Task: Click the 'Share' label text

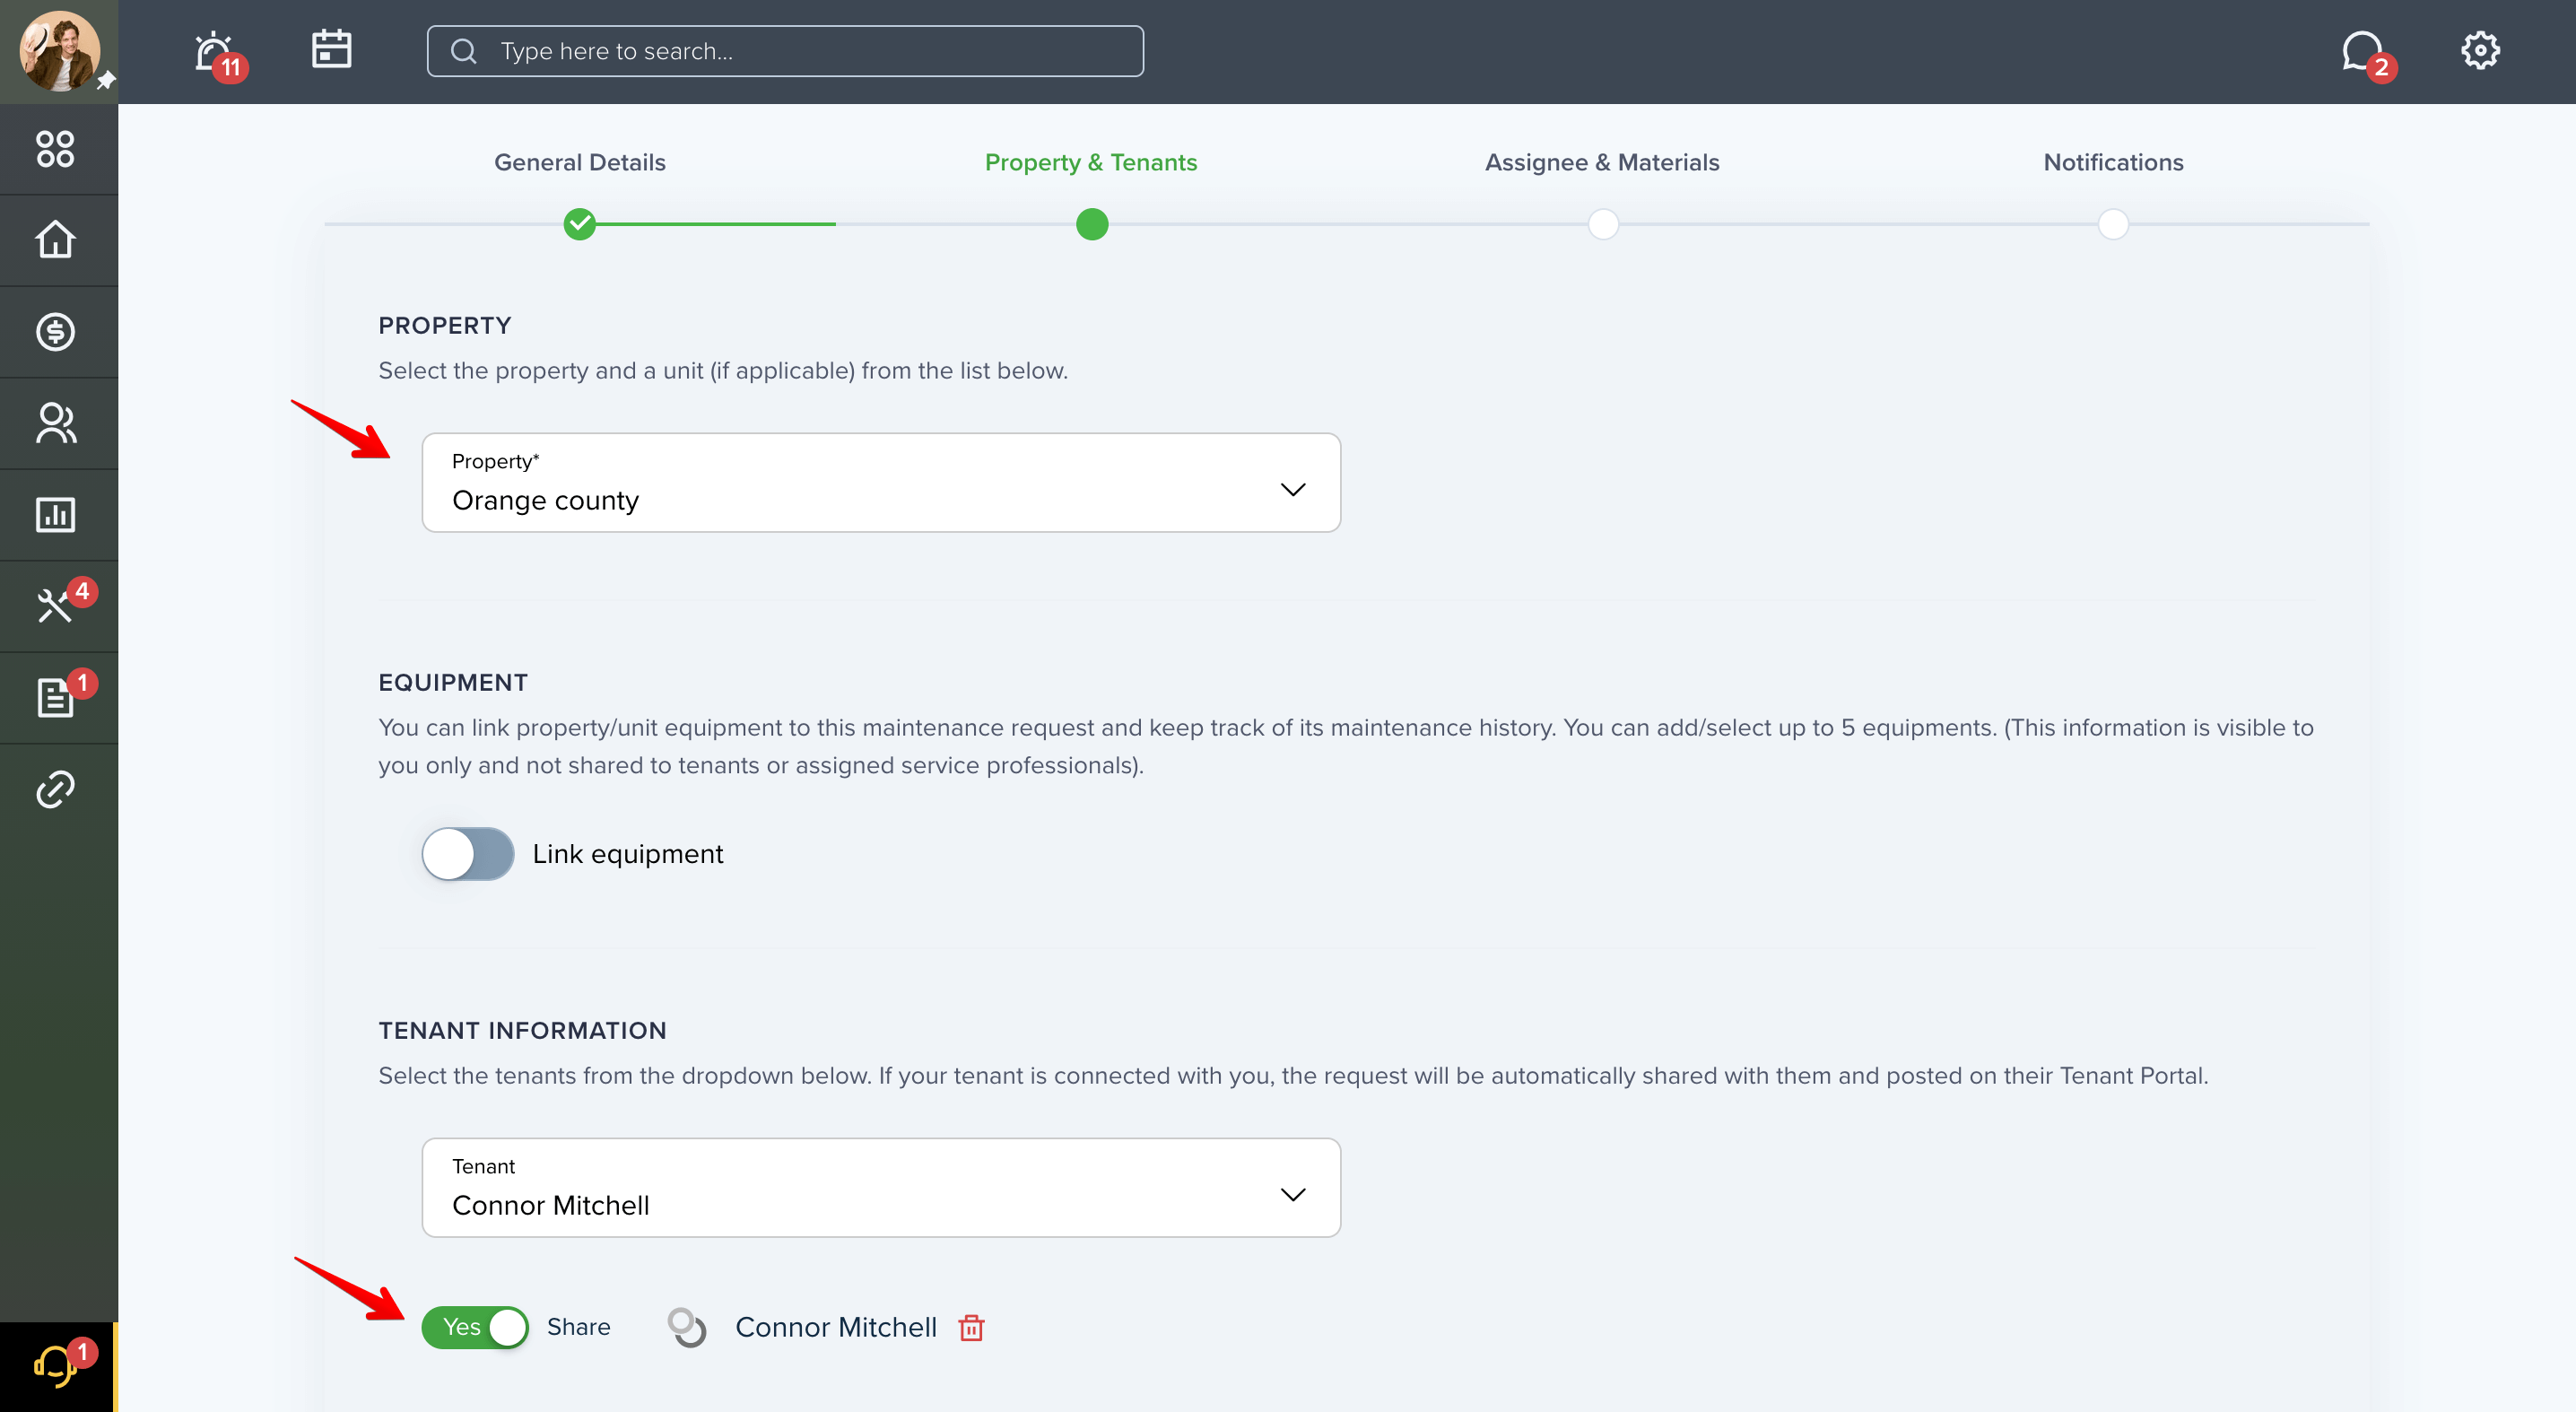Action: coord(578,1327)
